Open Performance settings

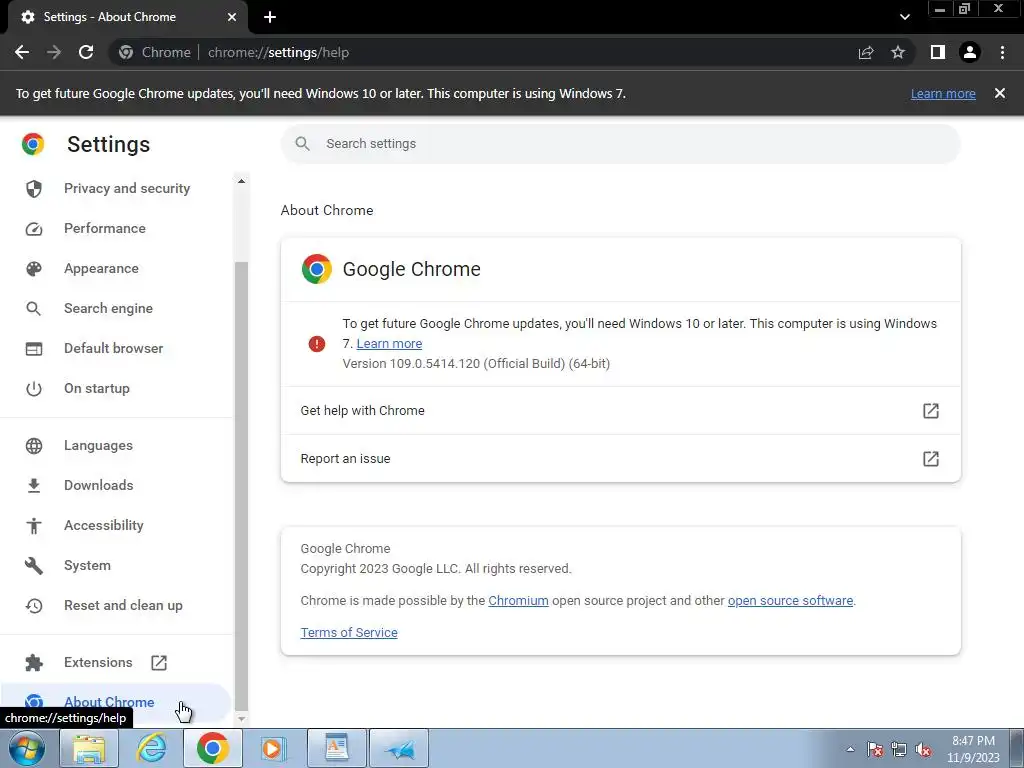[116, 229]
